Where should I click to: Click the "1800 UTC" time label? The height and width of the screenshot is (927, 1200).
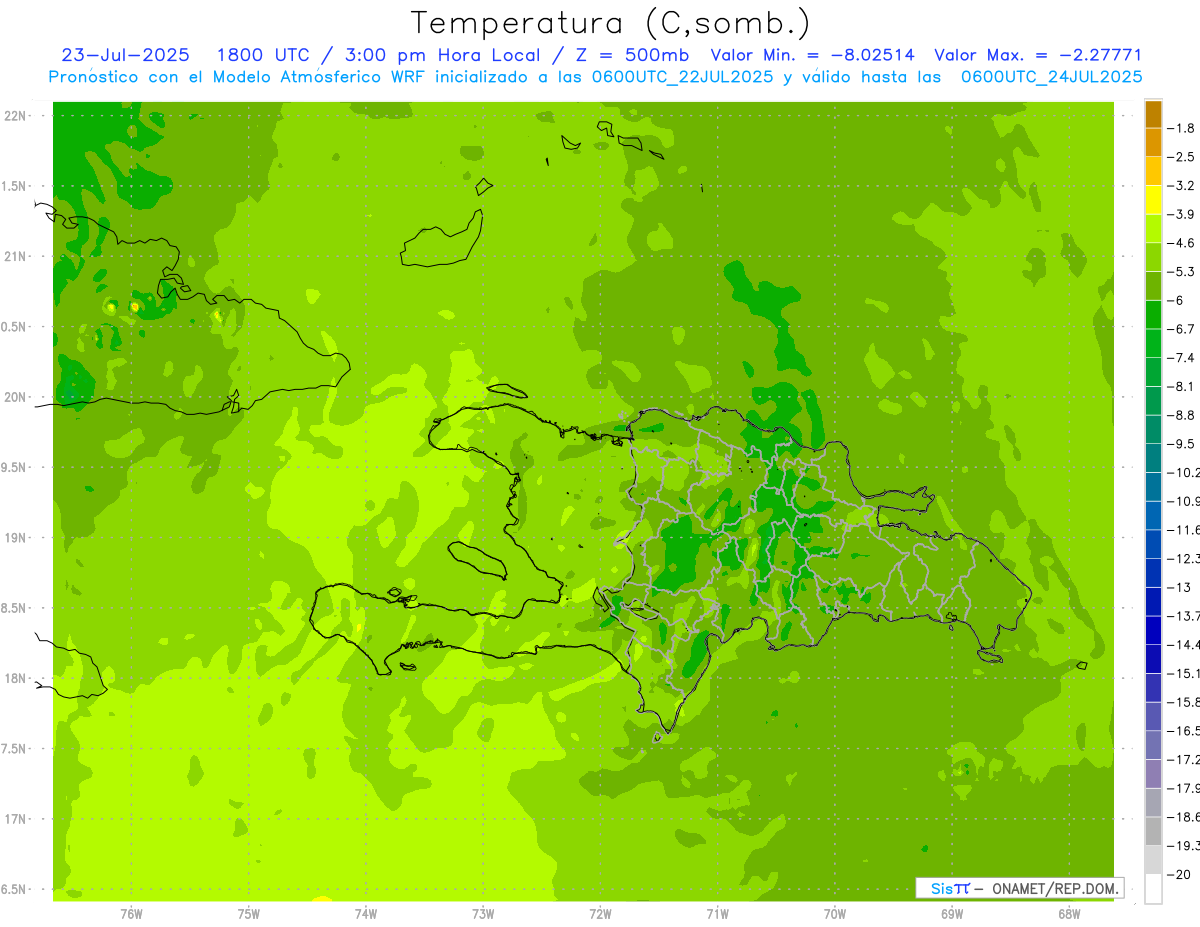tap(262, 55)
